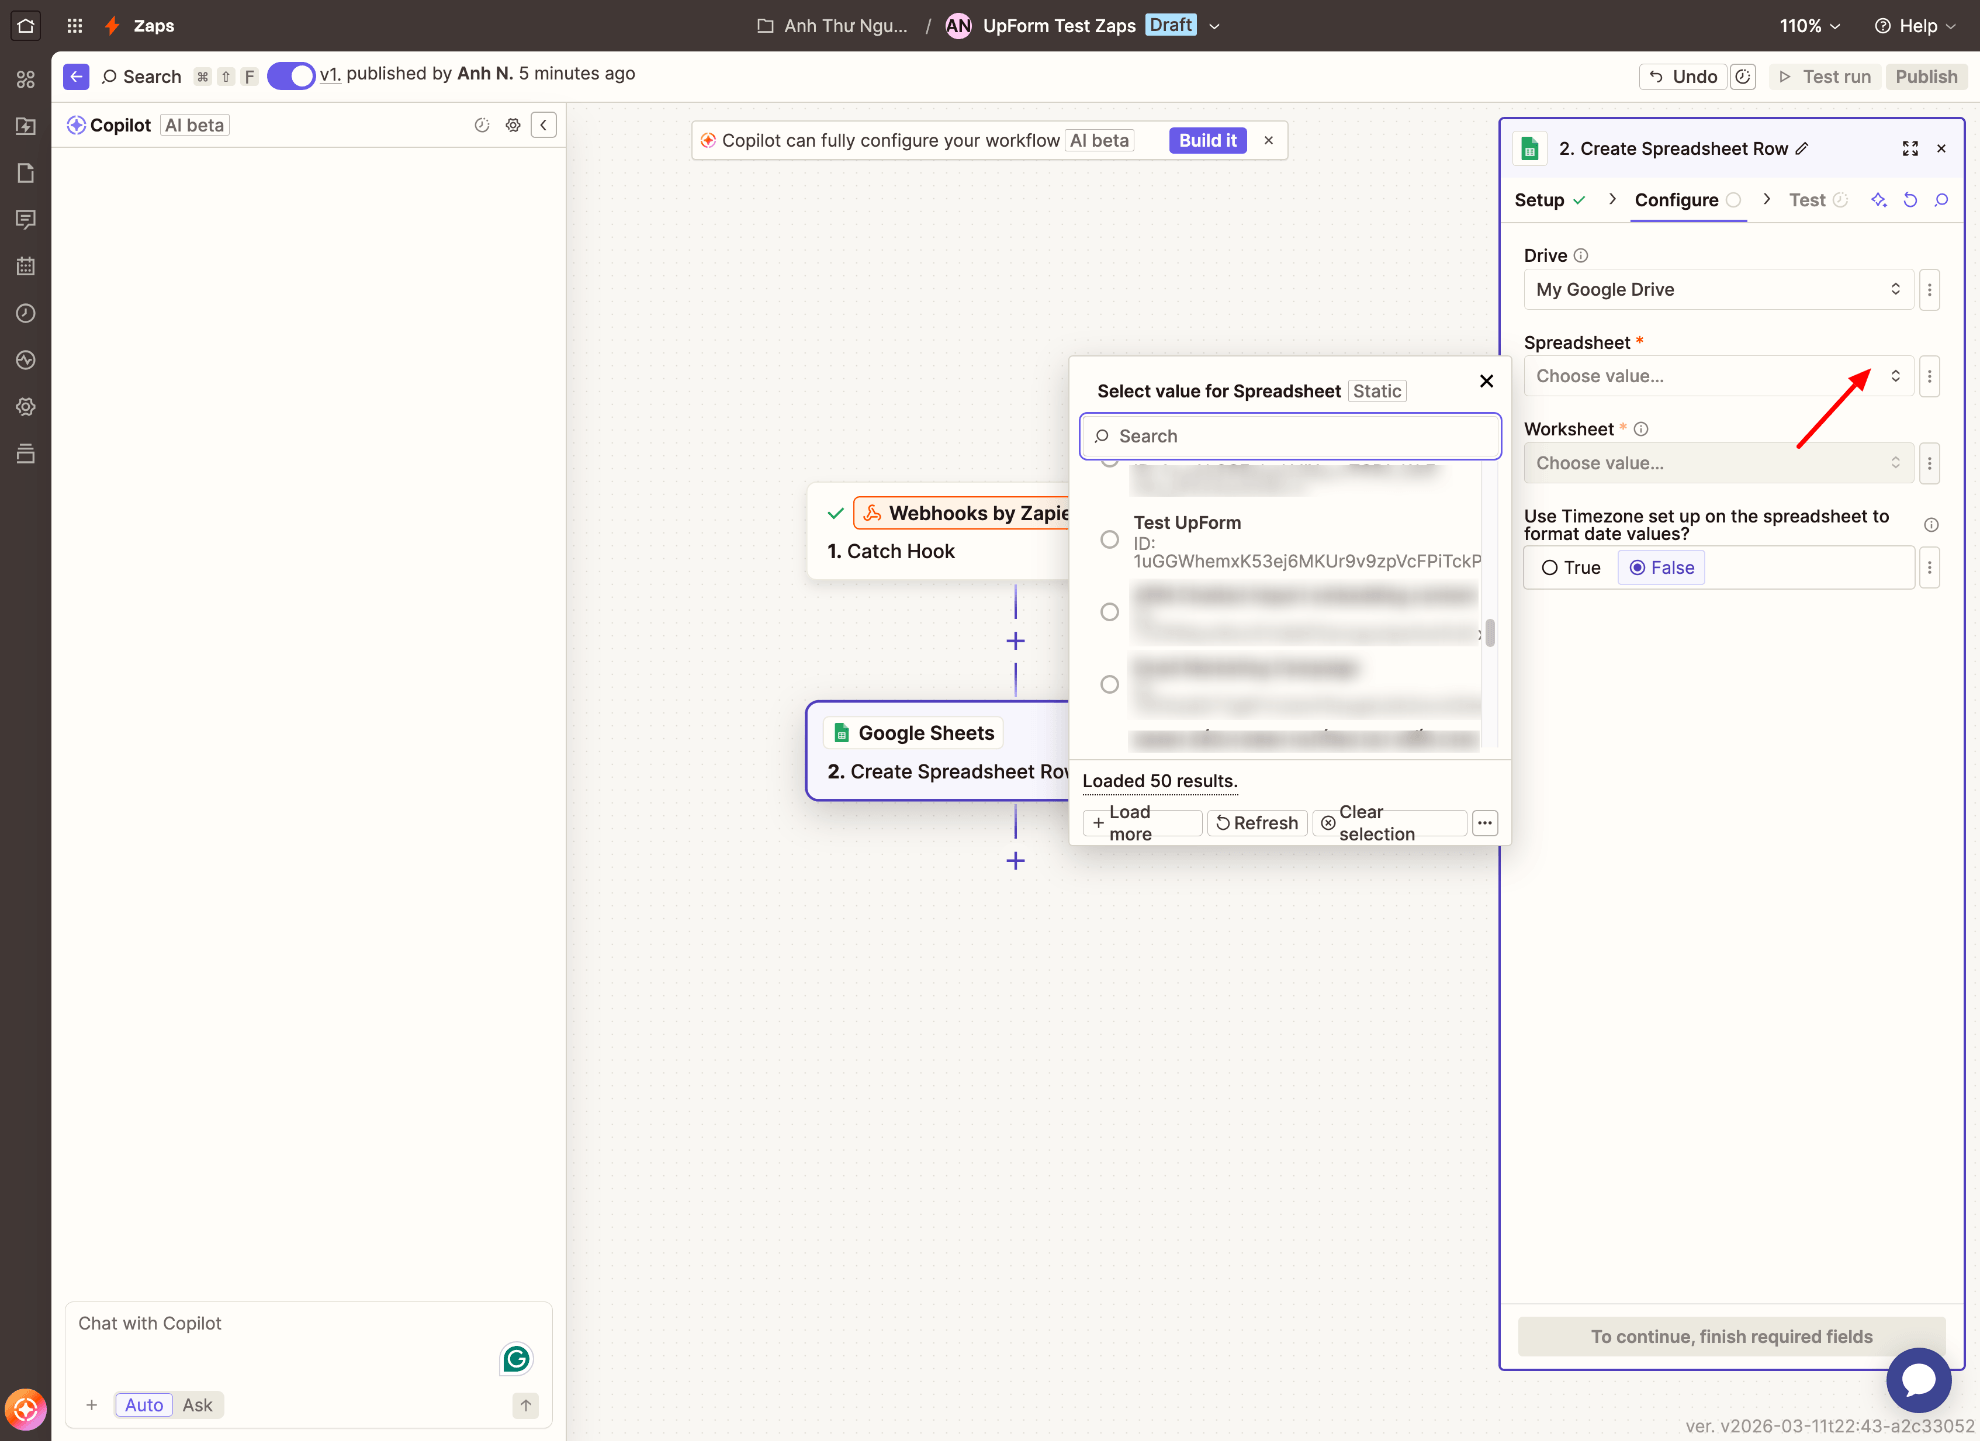Open Copilot history icon
Screen dimensions: 1980x1441
click(x=482, y=125)
